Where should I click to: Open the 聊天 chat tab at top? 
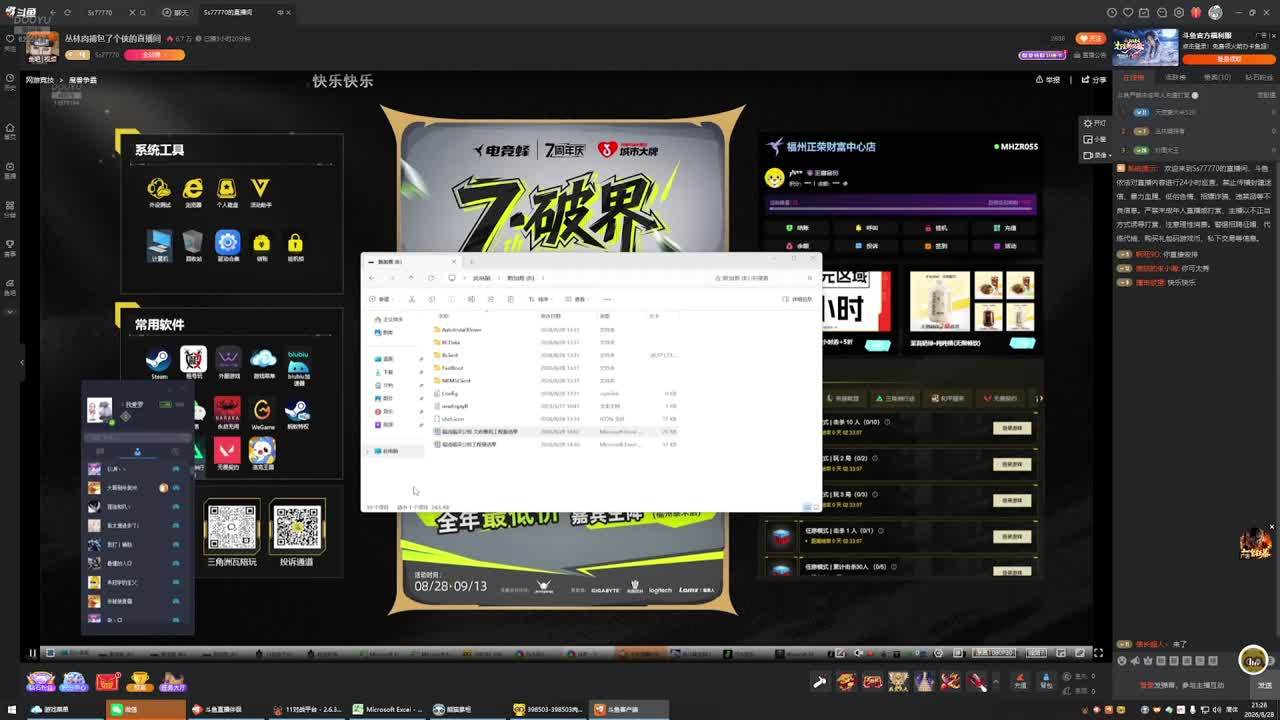pyautogui.click(x=175, y=13)
